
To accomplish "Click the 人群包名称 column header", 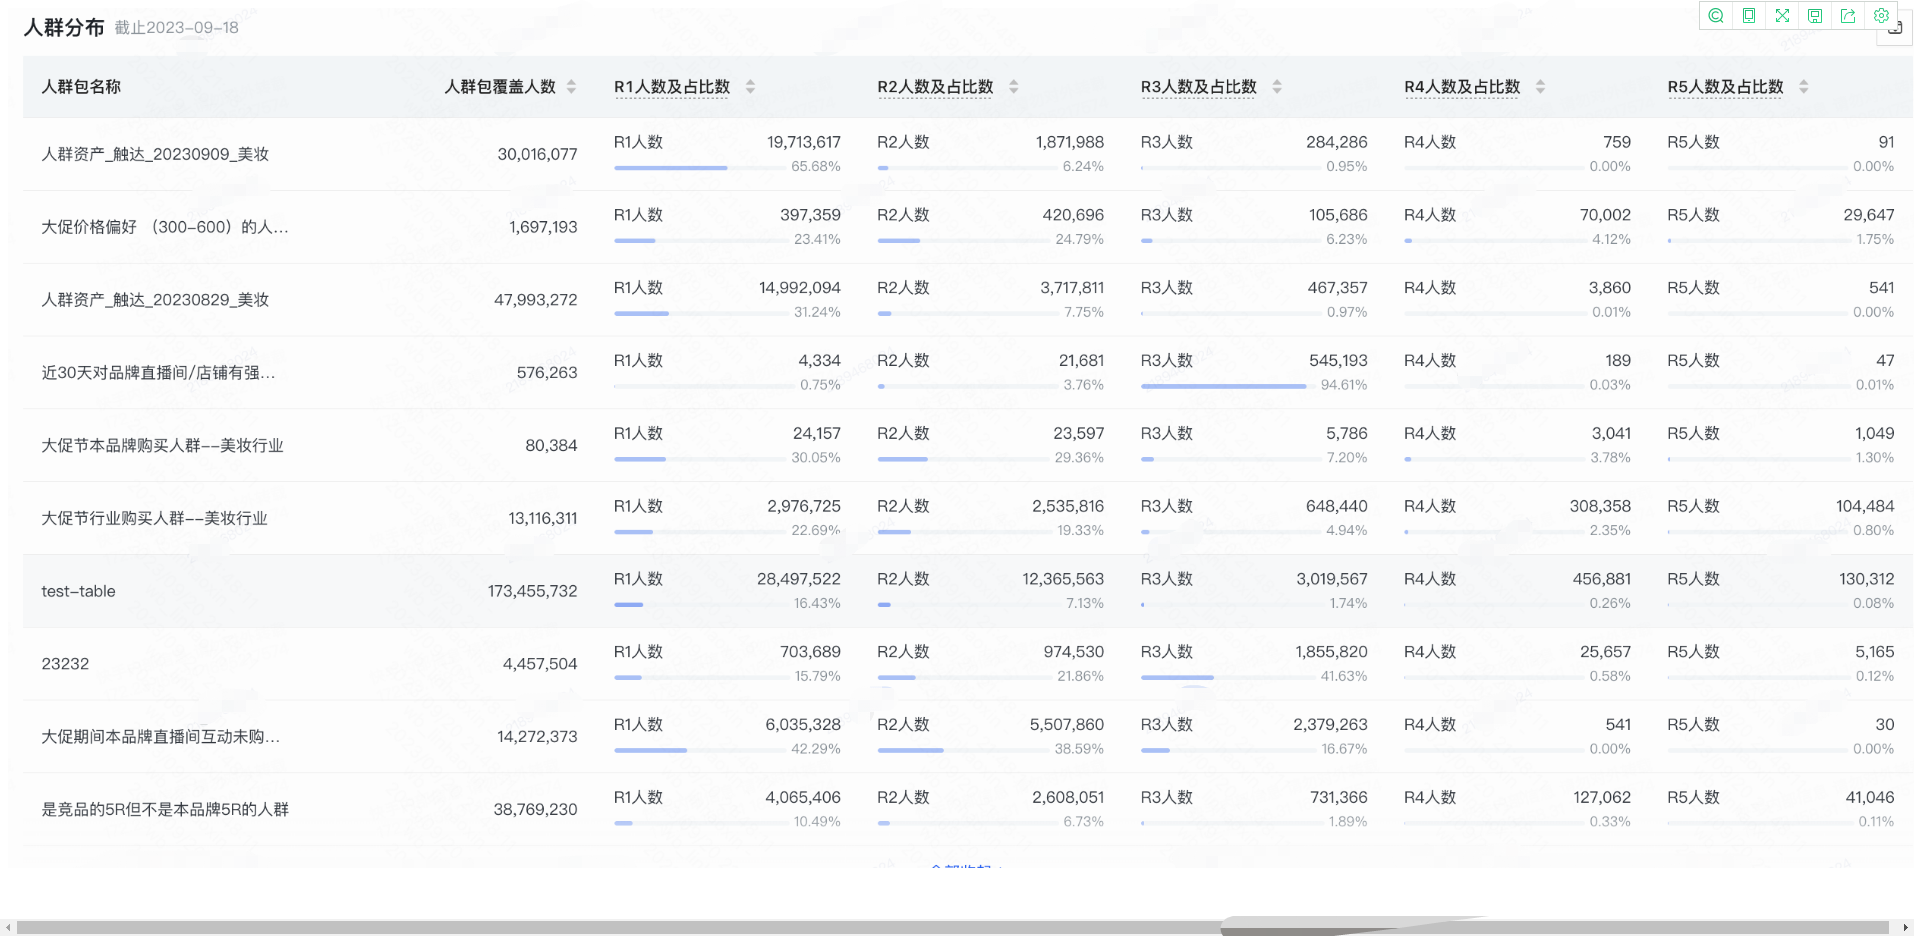I will [81, 87].
